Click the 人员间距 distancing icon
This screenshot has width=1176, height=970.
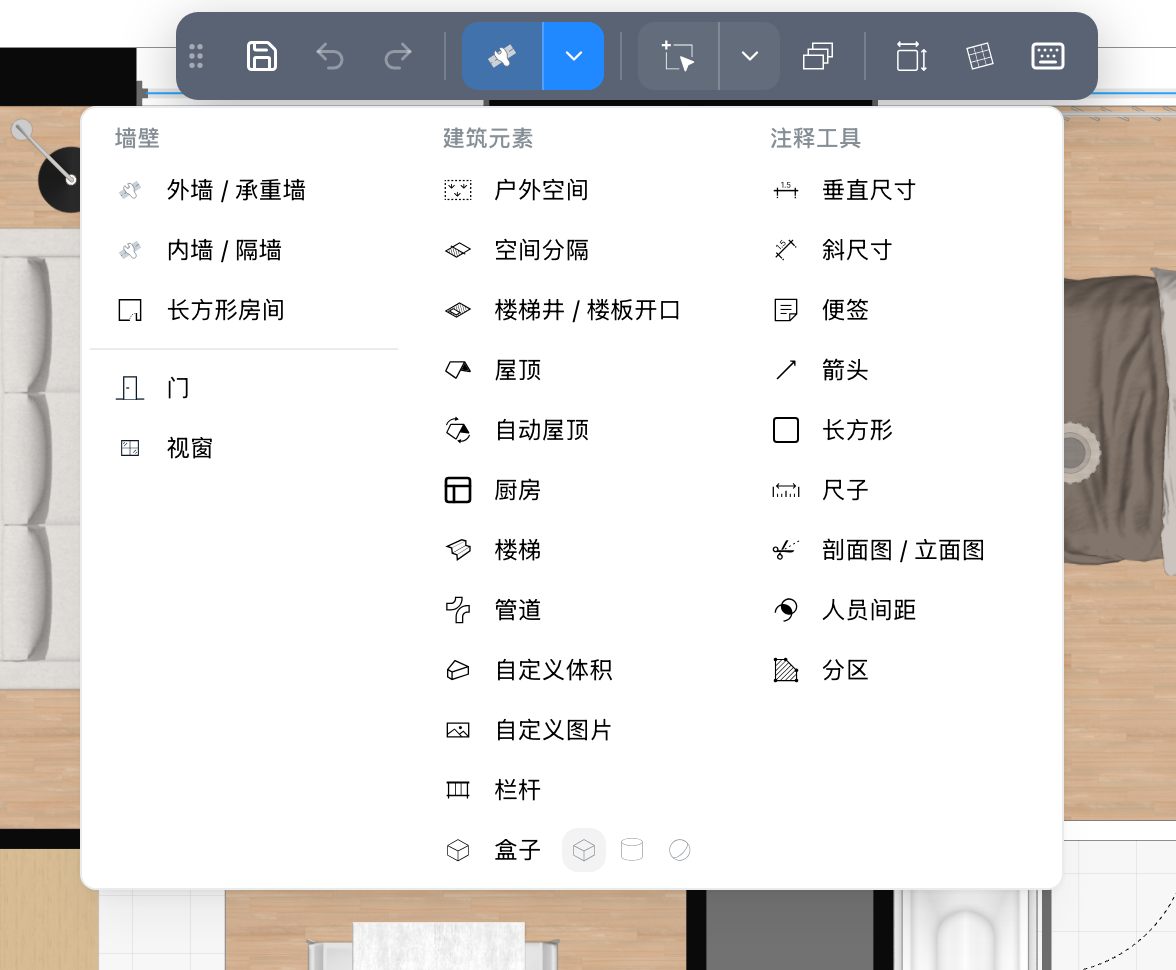point(785,610)
